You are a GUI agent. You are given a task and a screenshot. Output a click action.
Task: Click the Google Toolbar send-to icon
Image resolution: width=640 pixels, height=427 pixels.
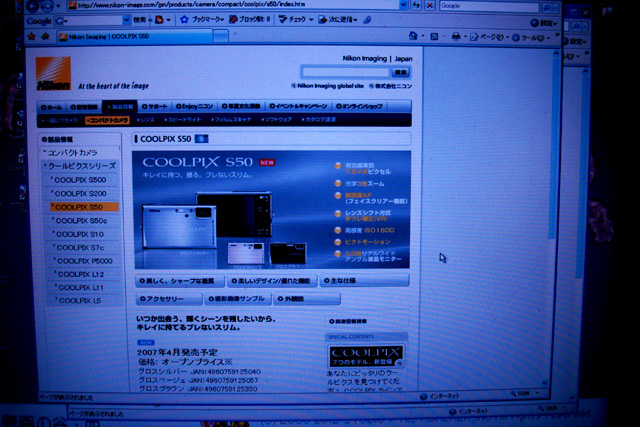point(322,19)
